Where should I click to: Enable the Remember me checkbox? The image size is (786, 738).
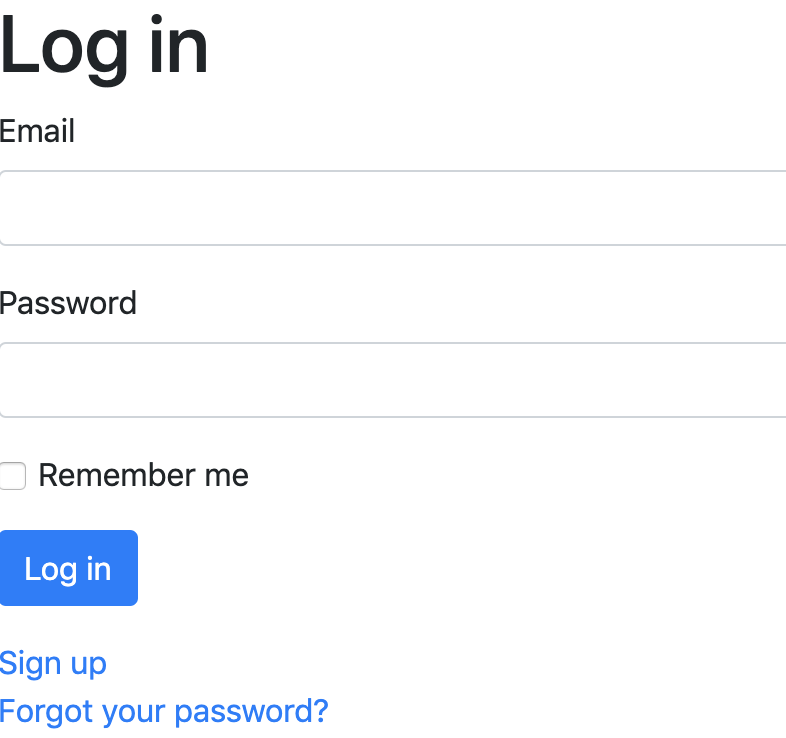pyautogui.click(x=13, y=476)
